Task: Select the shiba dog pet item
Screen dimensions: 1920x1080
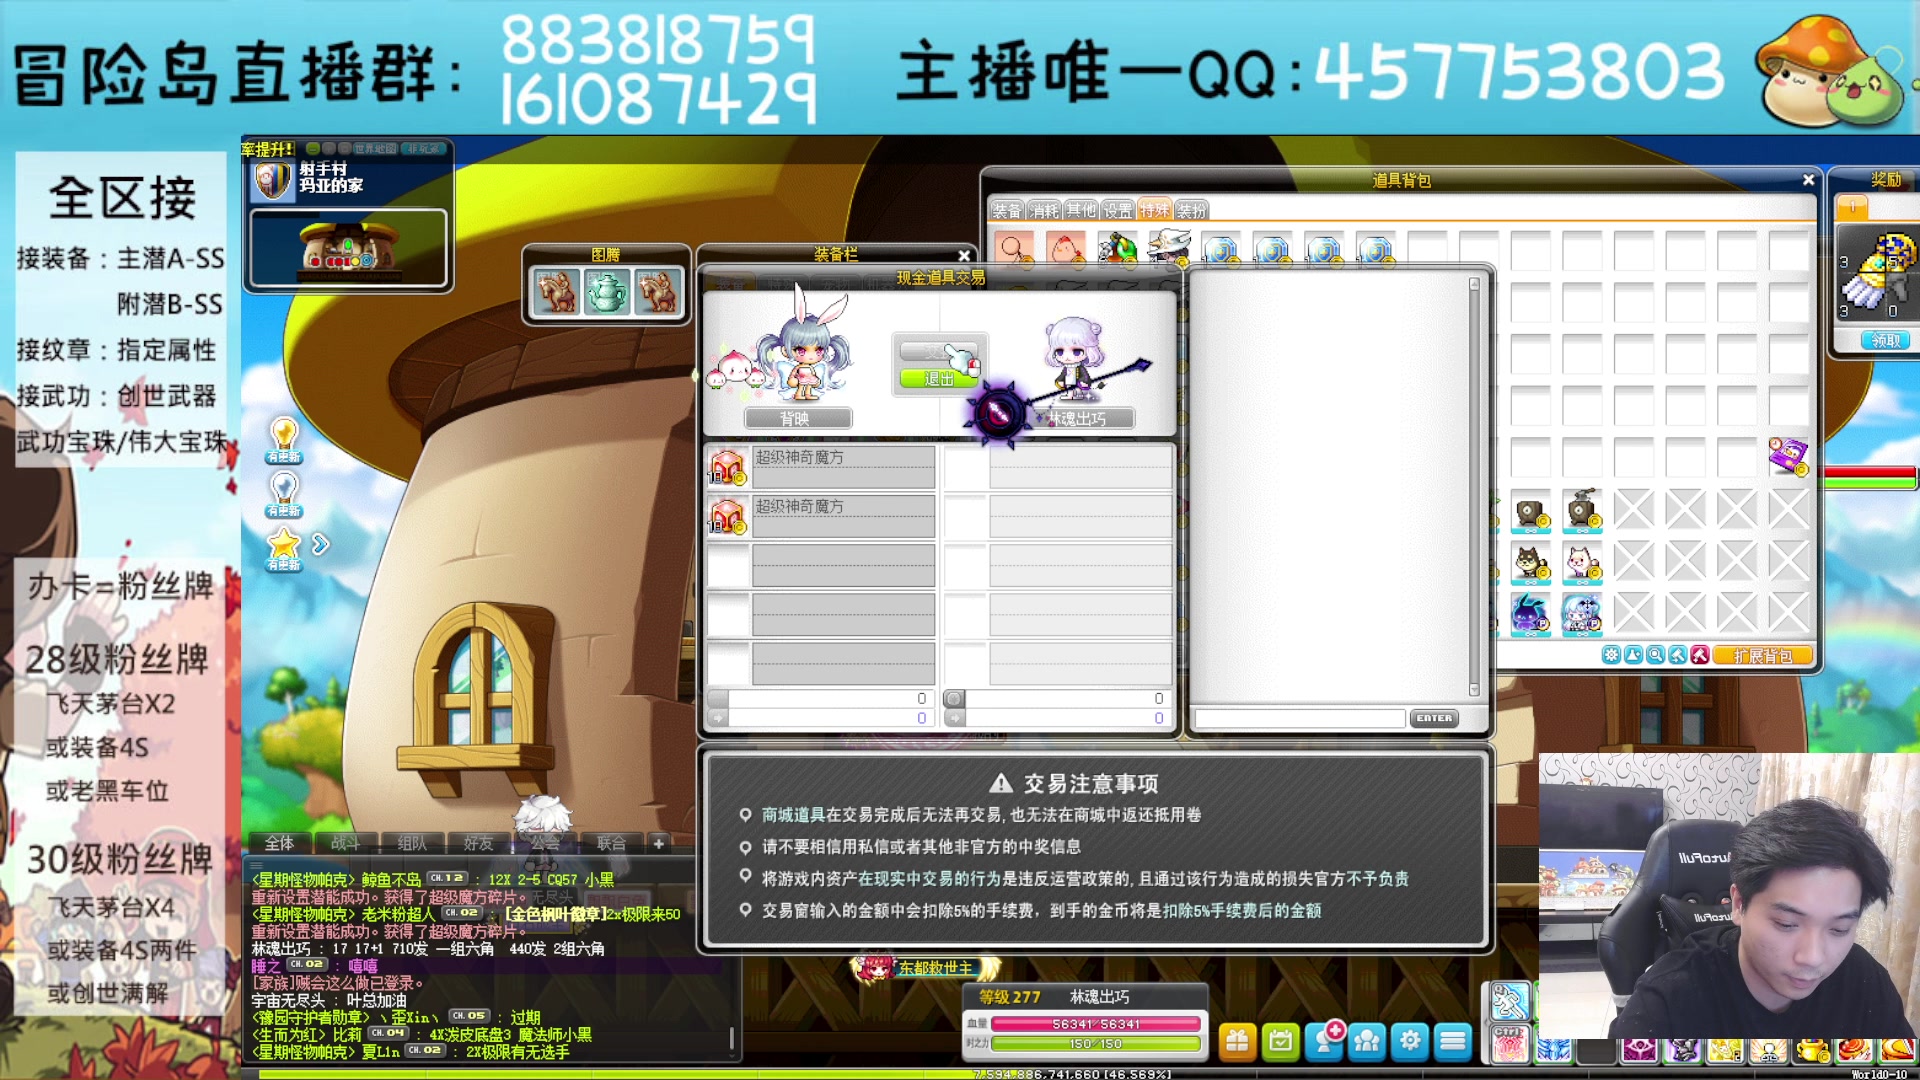Action: (1530, 563)
